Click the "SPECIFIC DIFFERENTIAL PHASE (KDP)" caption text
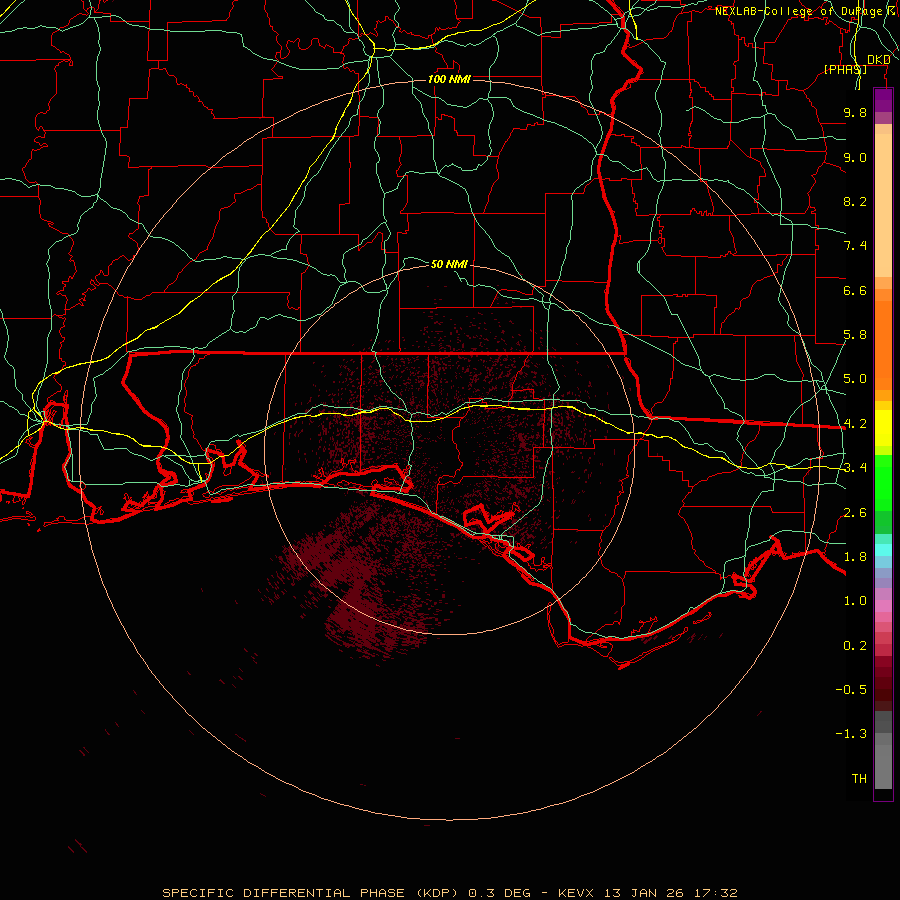Screen dimensions: 900x900 point(310,893)
